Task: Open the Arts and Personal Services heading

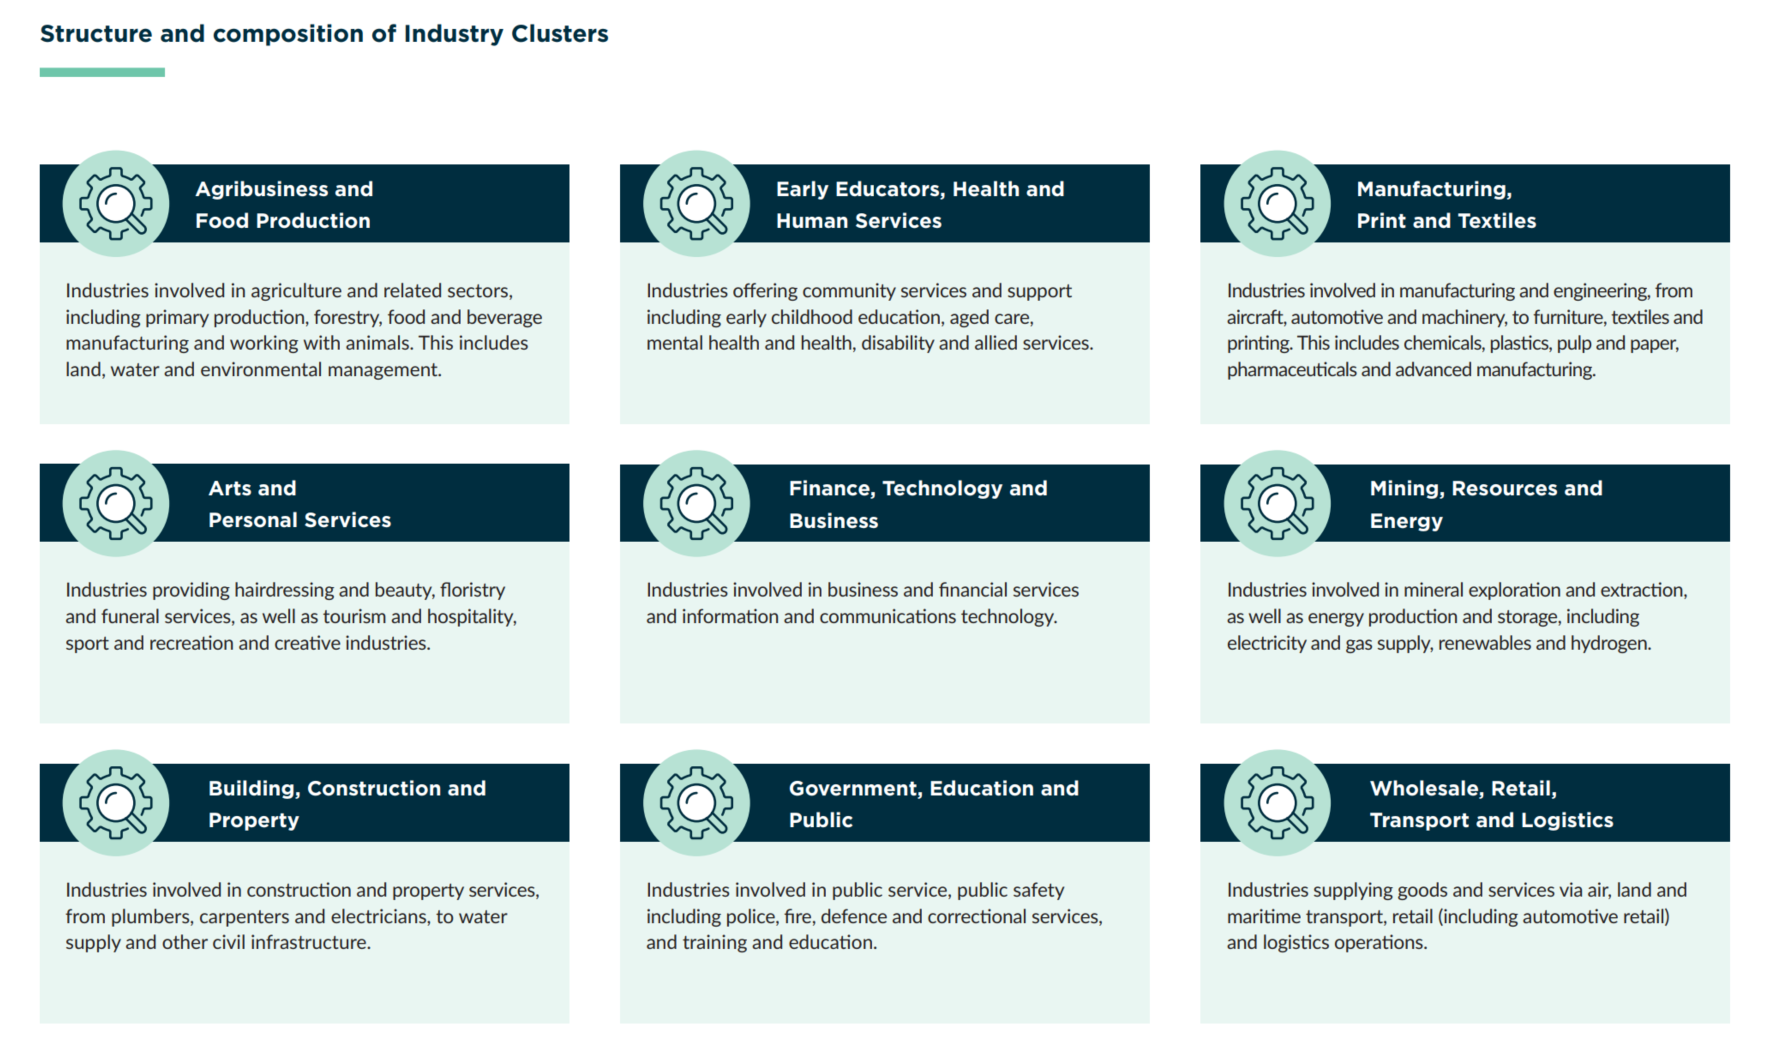Action: (299, 504)
